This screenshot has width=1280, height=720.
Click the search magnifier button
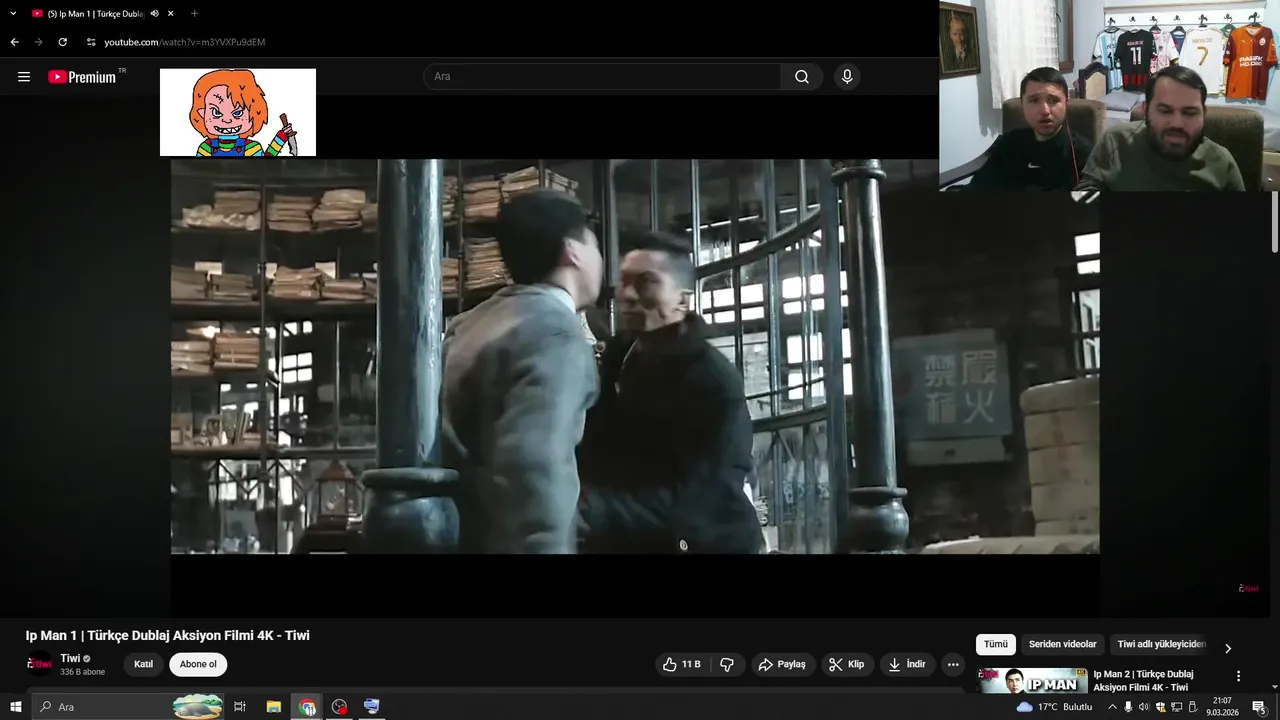[802, 77]
